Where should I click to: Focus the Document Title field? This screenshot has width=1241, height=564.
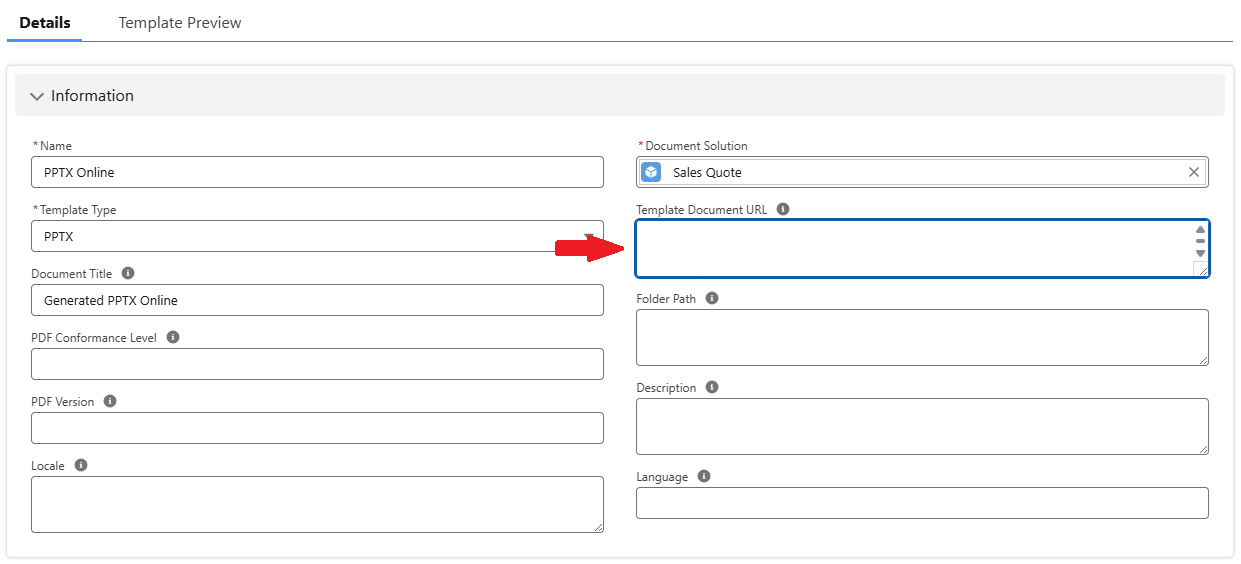(x=317, y=300)
